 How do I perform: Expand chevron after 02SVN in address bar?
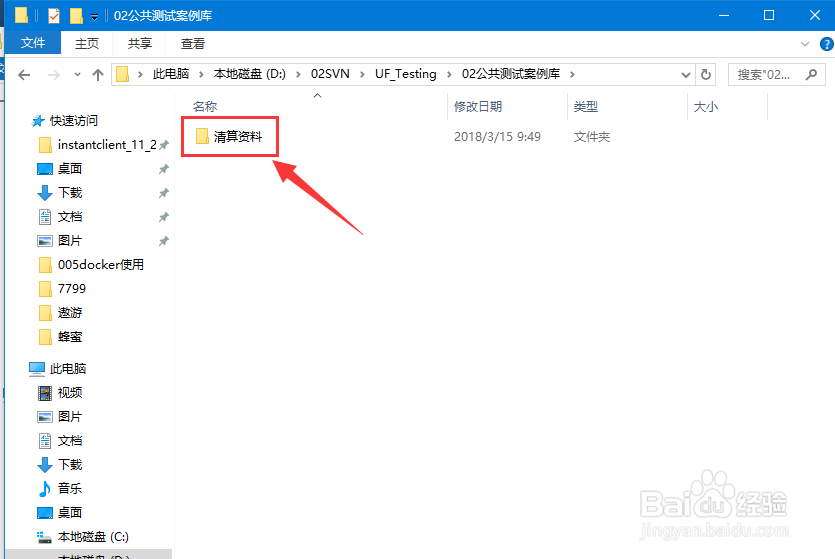(x=362, y=75)
